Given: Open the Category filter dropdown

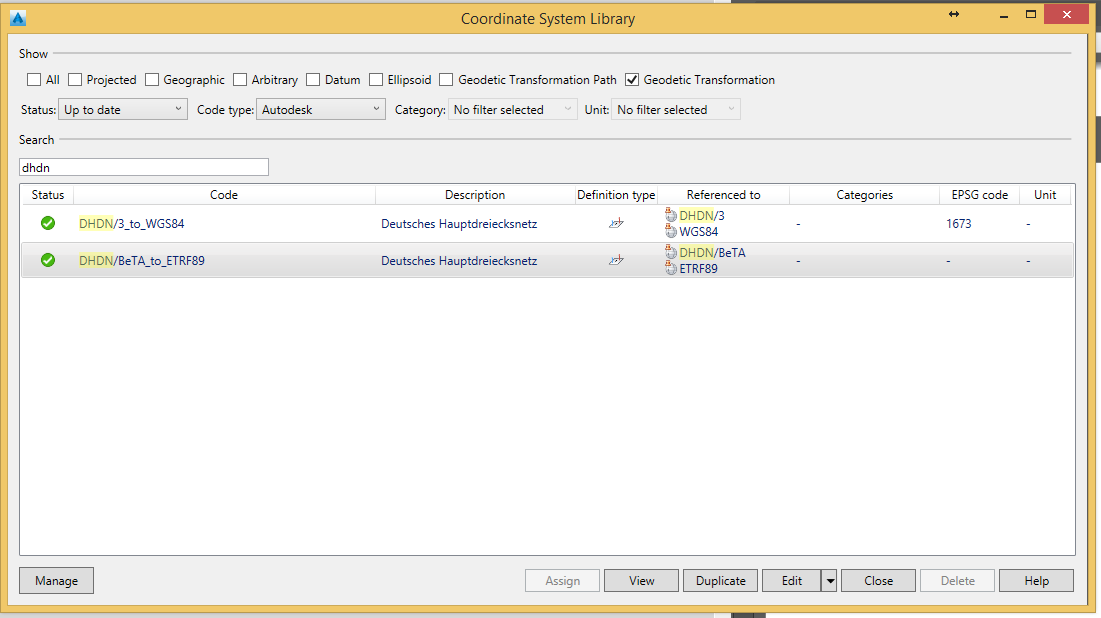Looking at the screenshot, I should (x=513, y=110).
